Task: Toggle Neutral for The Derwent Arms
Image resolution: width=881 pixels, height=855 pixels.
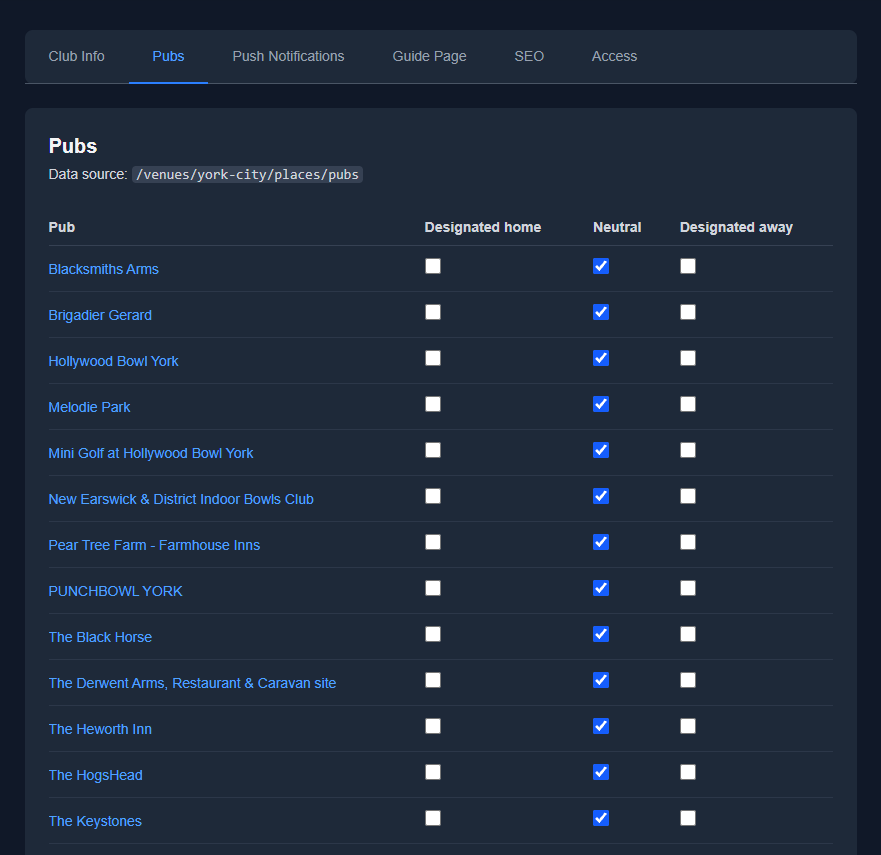Action: 601,681
